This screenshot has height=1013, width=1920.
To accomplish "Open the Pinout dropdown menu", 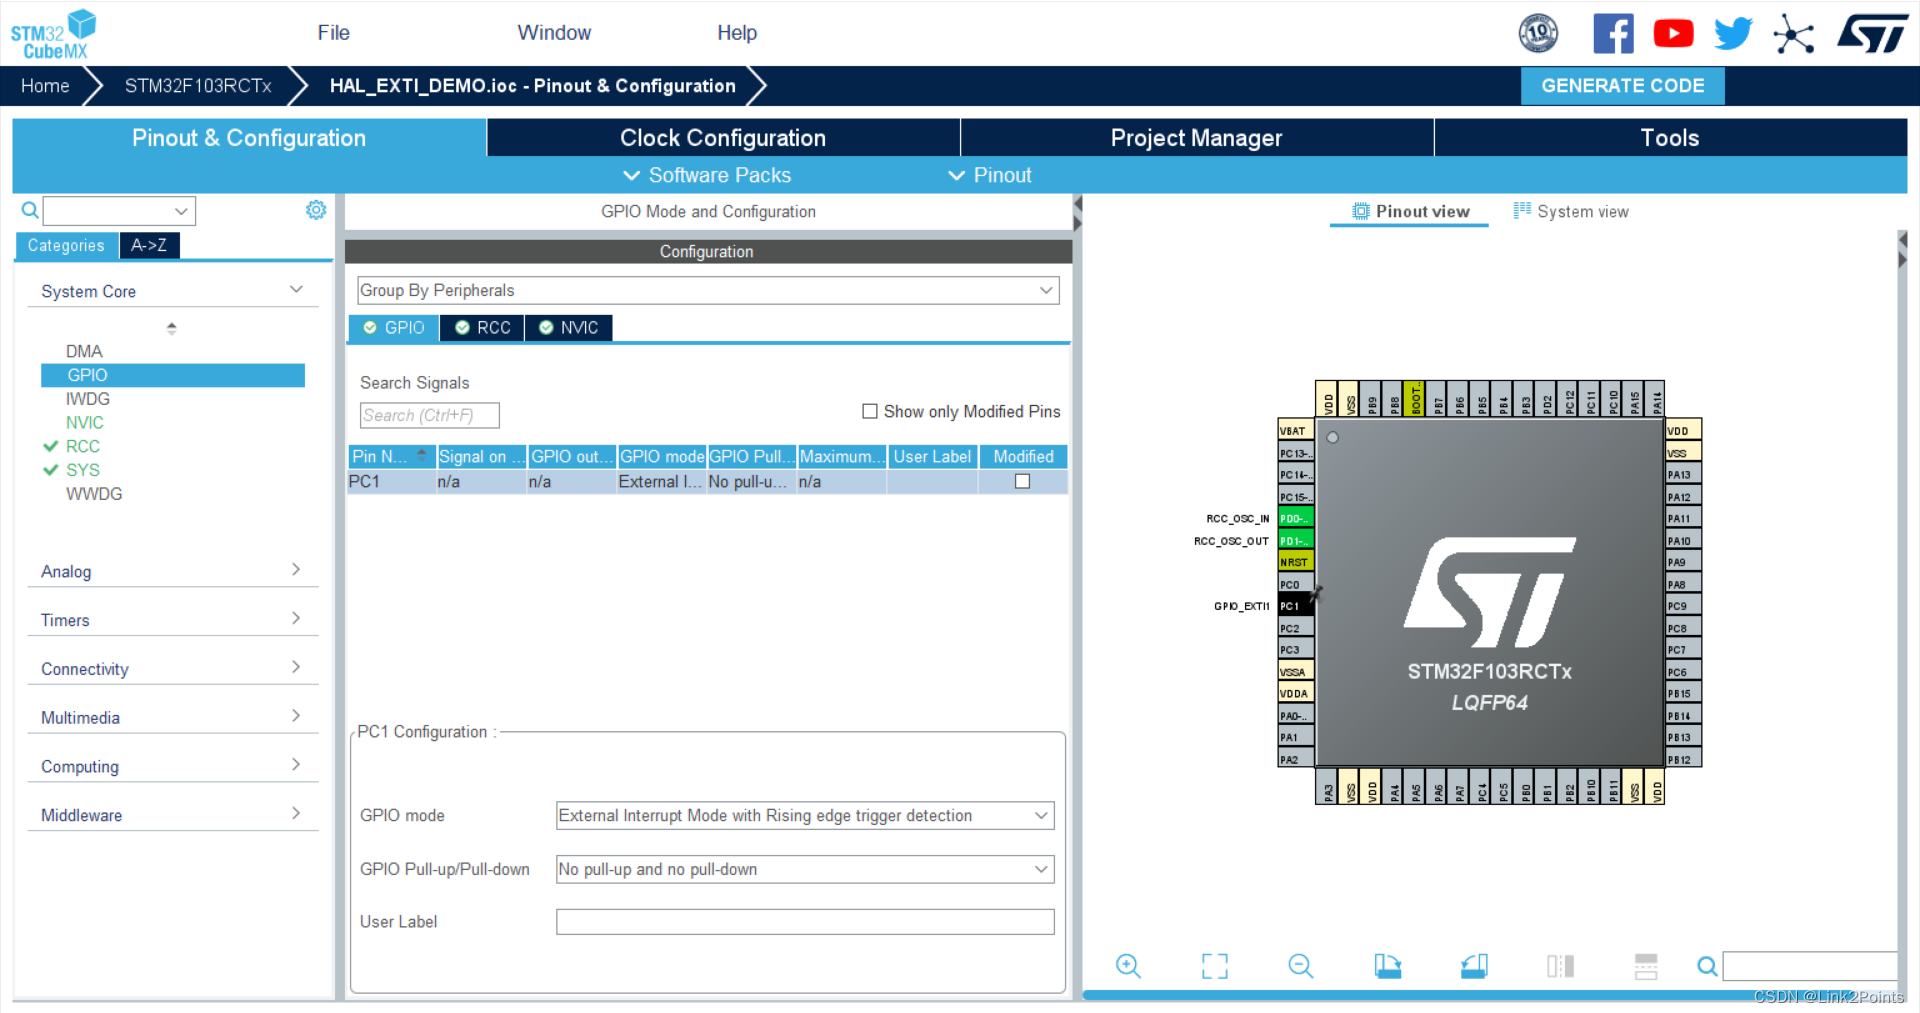I will [989, 175].
